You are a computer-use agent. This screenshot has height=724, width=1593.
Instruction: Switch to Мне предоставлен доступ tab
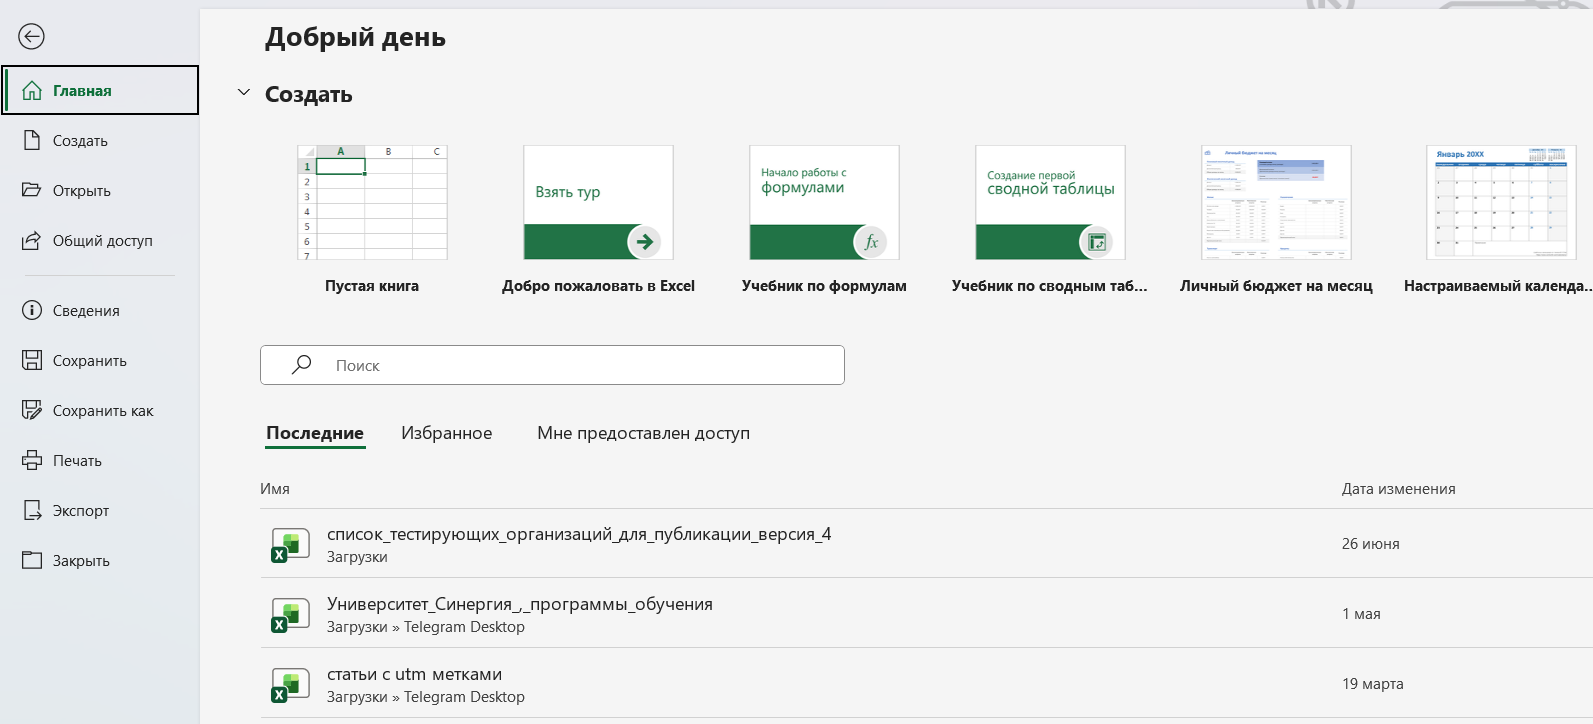[x=643, y=433]
